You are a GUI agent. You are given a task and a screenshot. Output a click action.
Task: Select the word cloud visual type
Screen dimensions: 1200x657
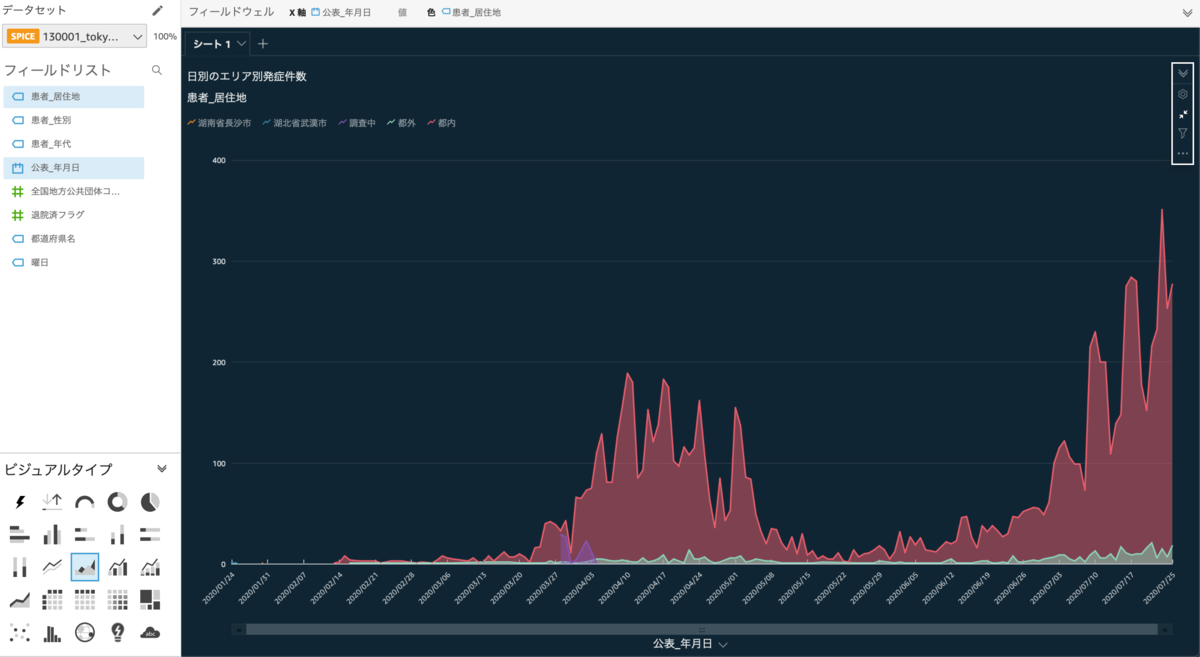click(150, 632)
